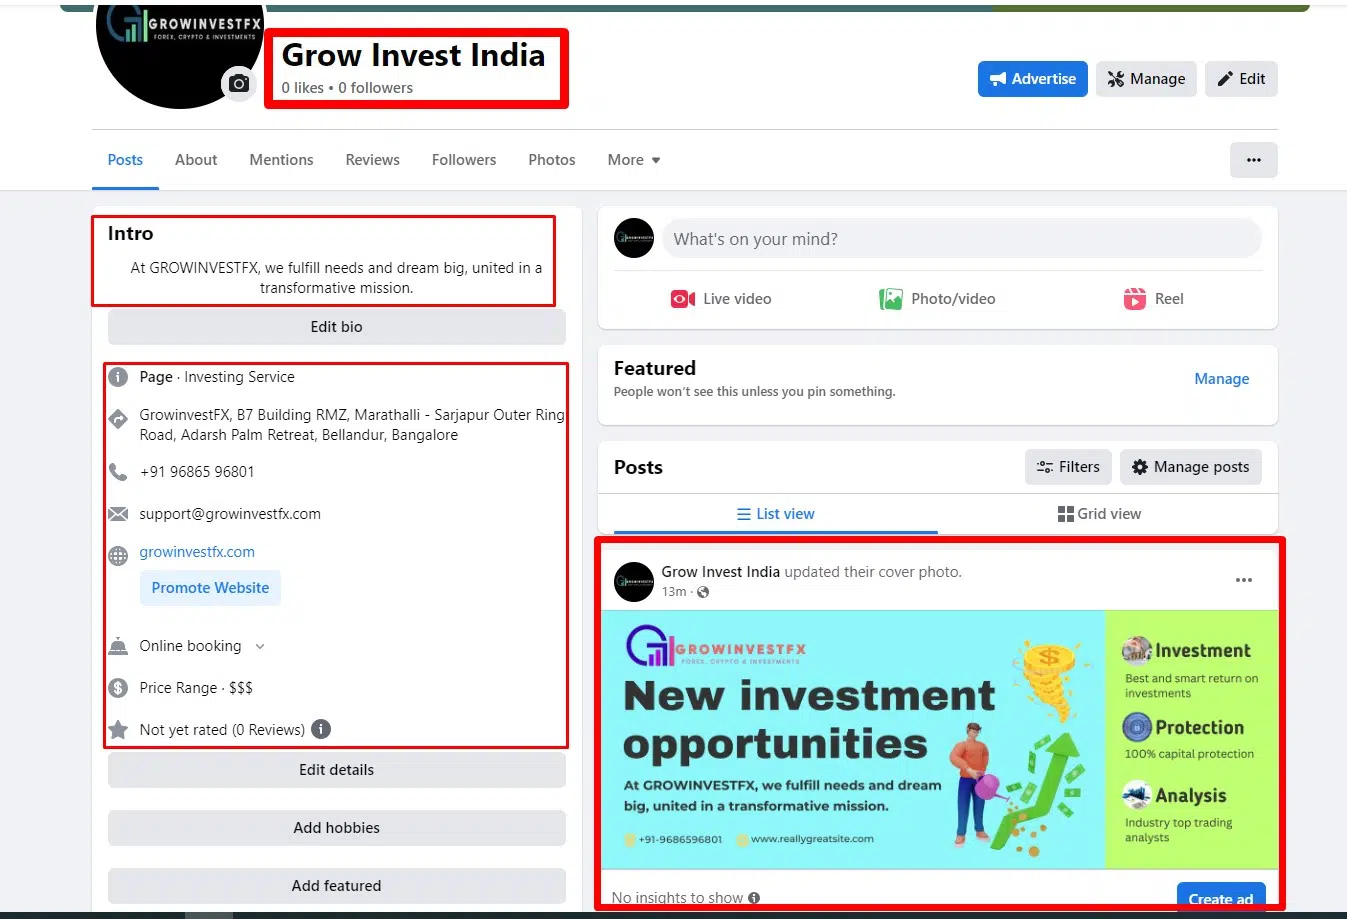The height and width of the screenshot is (919, 1347).
Task: Open the cover photo image in post
Action: 939,740
